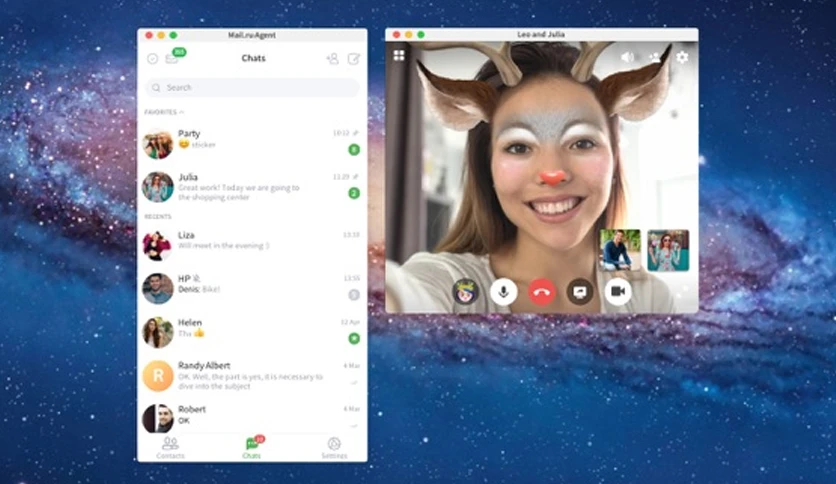Screen dimensions: 836x484
Task: Open the Party group chat
Action: click(x=252, y=143)
